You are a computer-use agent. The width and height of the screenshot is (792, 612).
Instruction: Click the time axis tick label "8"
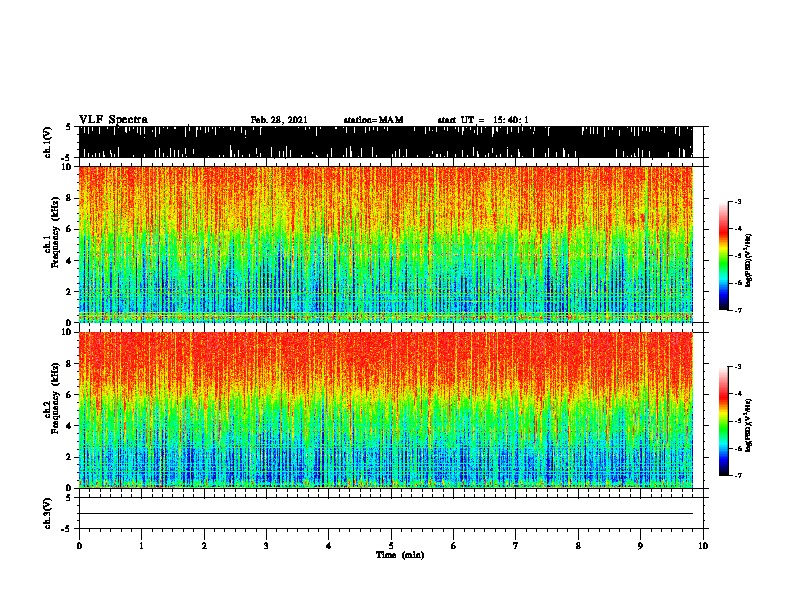point(578,546)
